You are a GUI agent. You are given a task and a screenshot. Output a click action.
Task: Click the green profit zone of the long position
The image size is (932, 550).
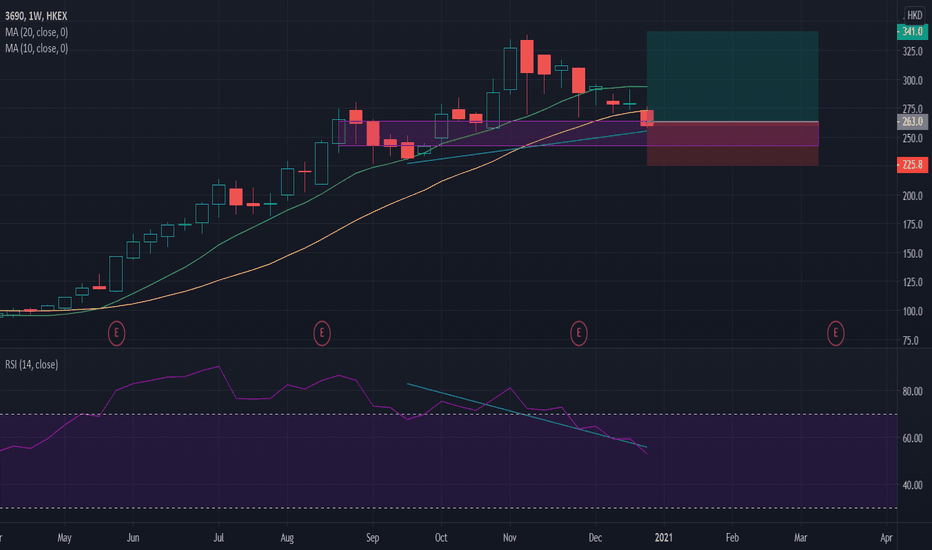(x=732, y=77)
